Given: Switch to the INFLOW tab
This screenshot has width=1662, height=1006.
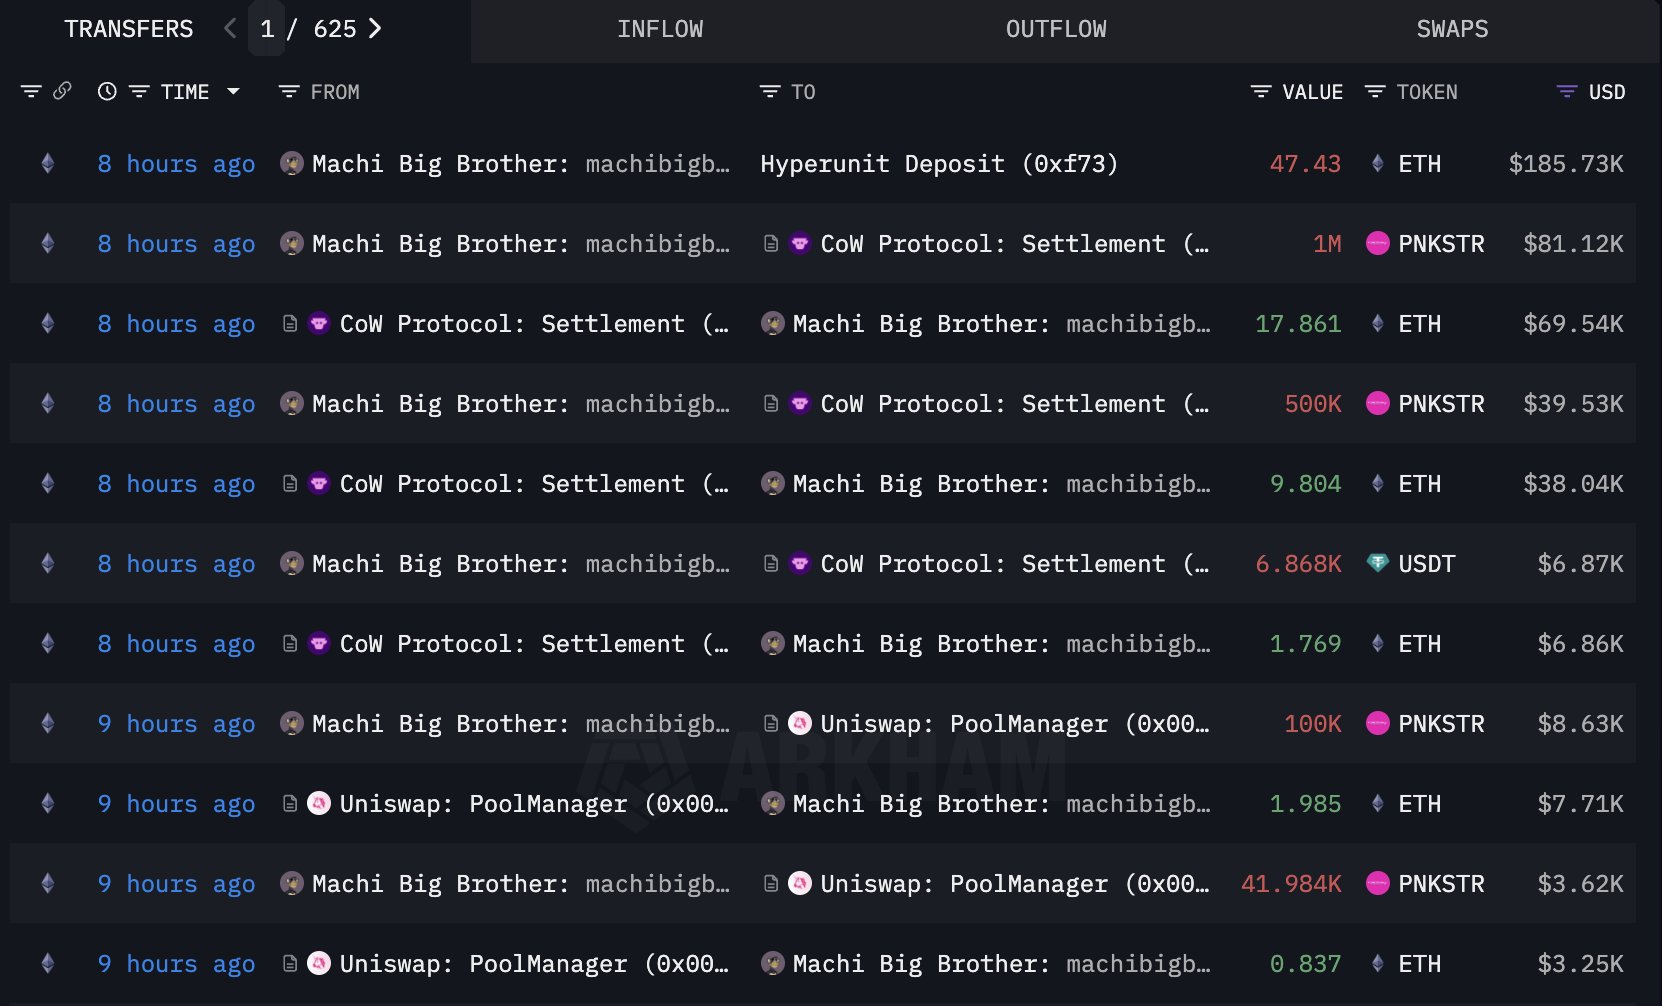Looking at the screenshot, I should point(660,30).
